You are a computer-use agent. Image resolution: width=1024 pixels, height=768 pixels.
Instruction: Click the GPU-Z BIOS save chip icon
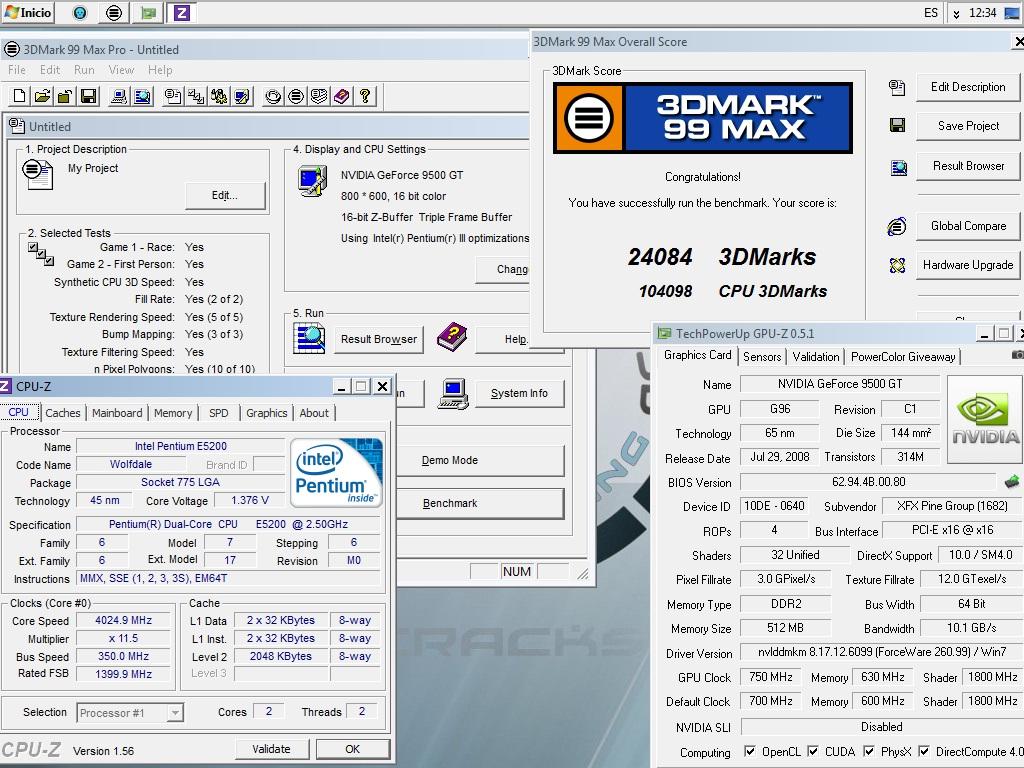pyautogui.click(x=1011, y=482)
